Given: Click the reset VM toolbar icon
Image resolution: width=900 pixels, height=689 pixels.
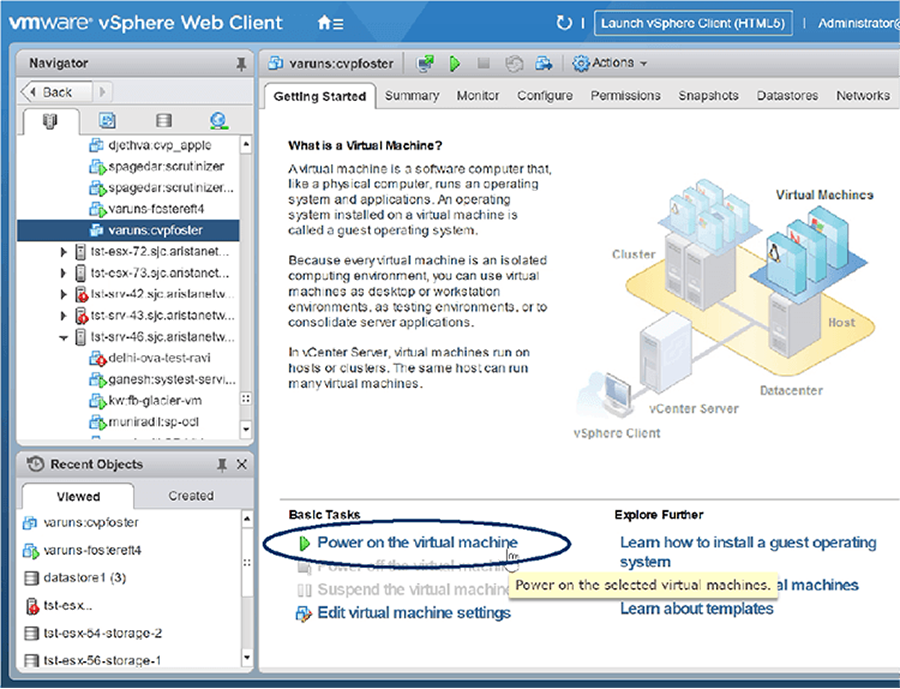Looking at the screenshot, I should pyautogui.click(x=514, y=63).
